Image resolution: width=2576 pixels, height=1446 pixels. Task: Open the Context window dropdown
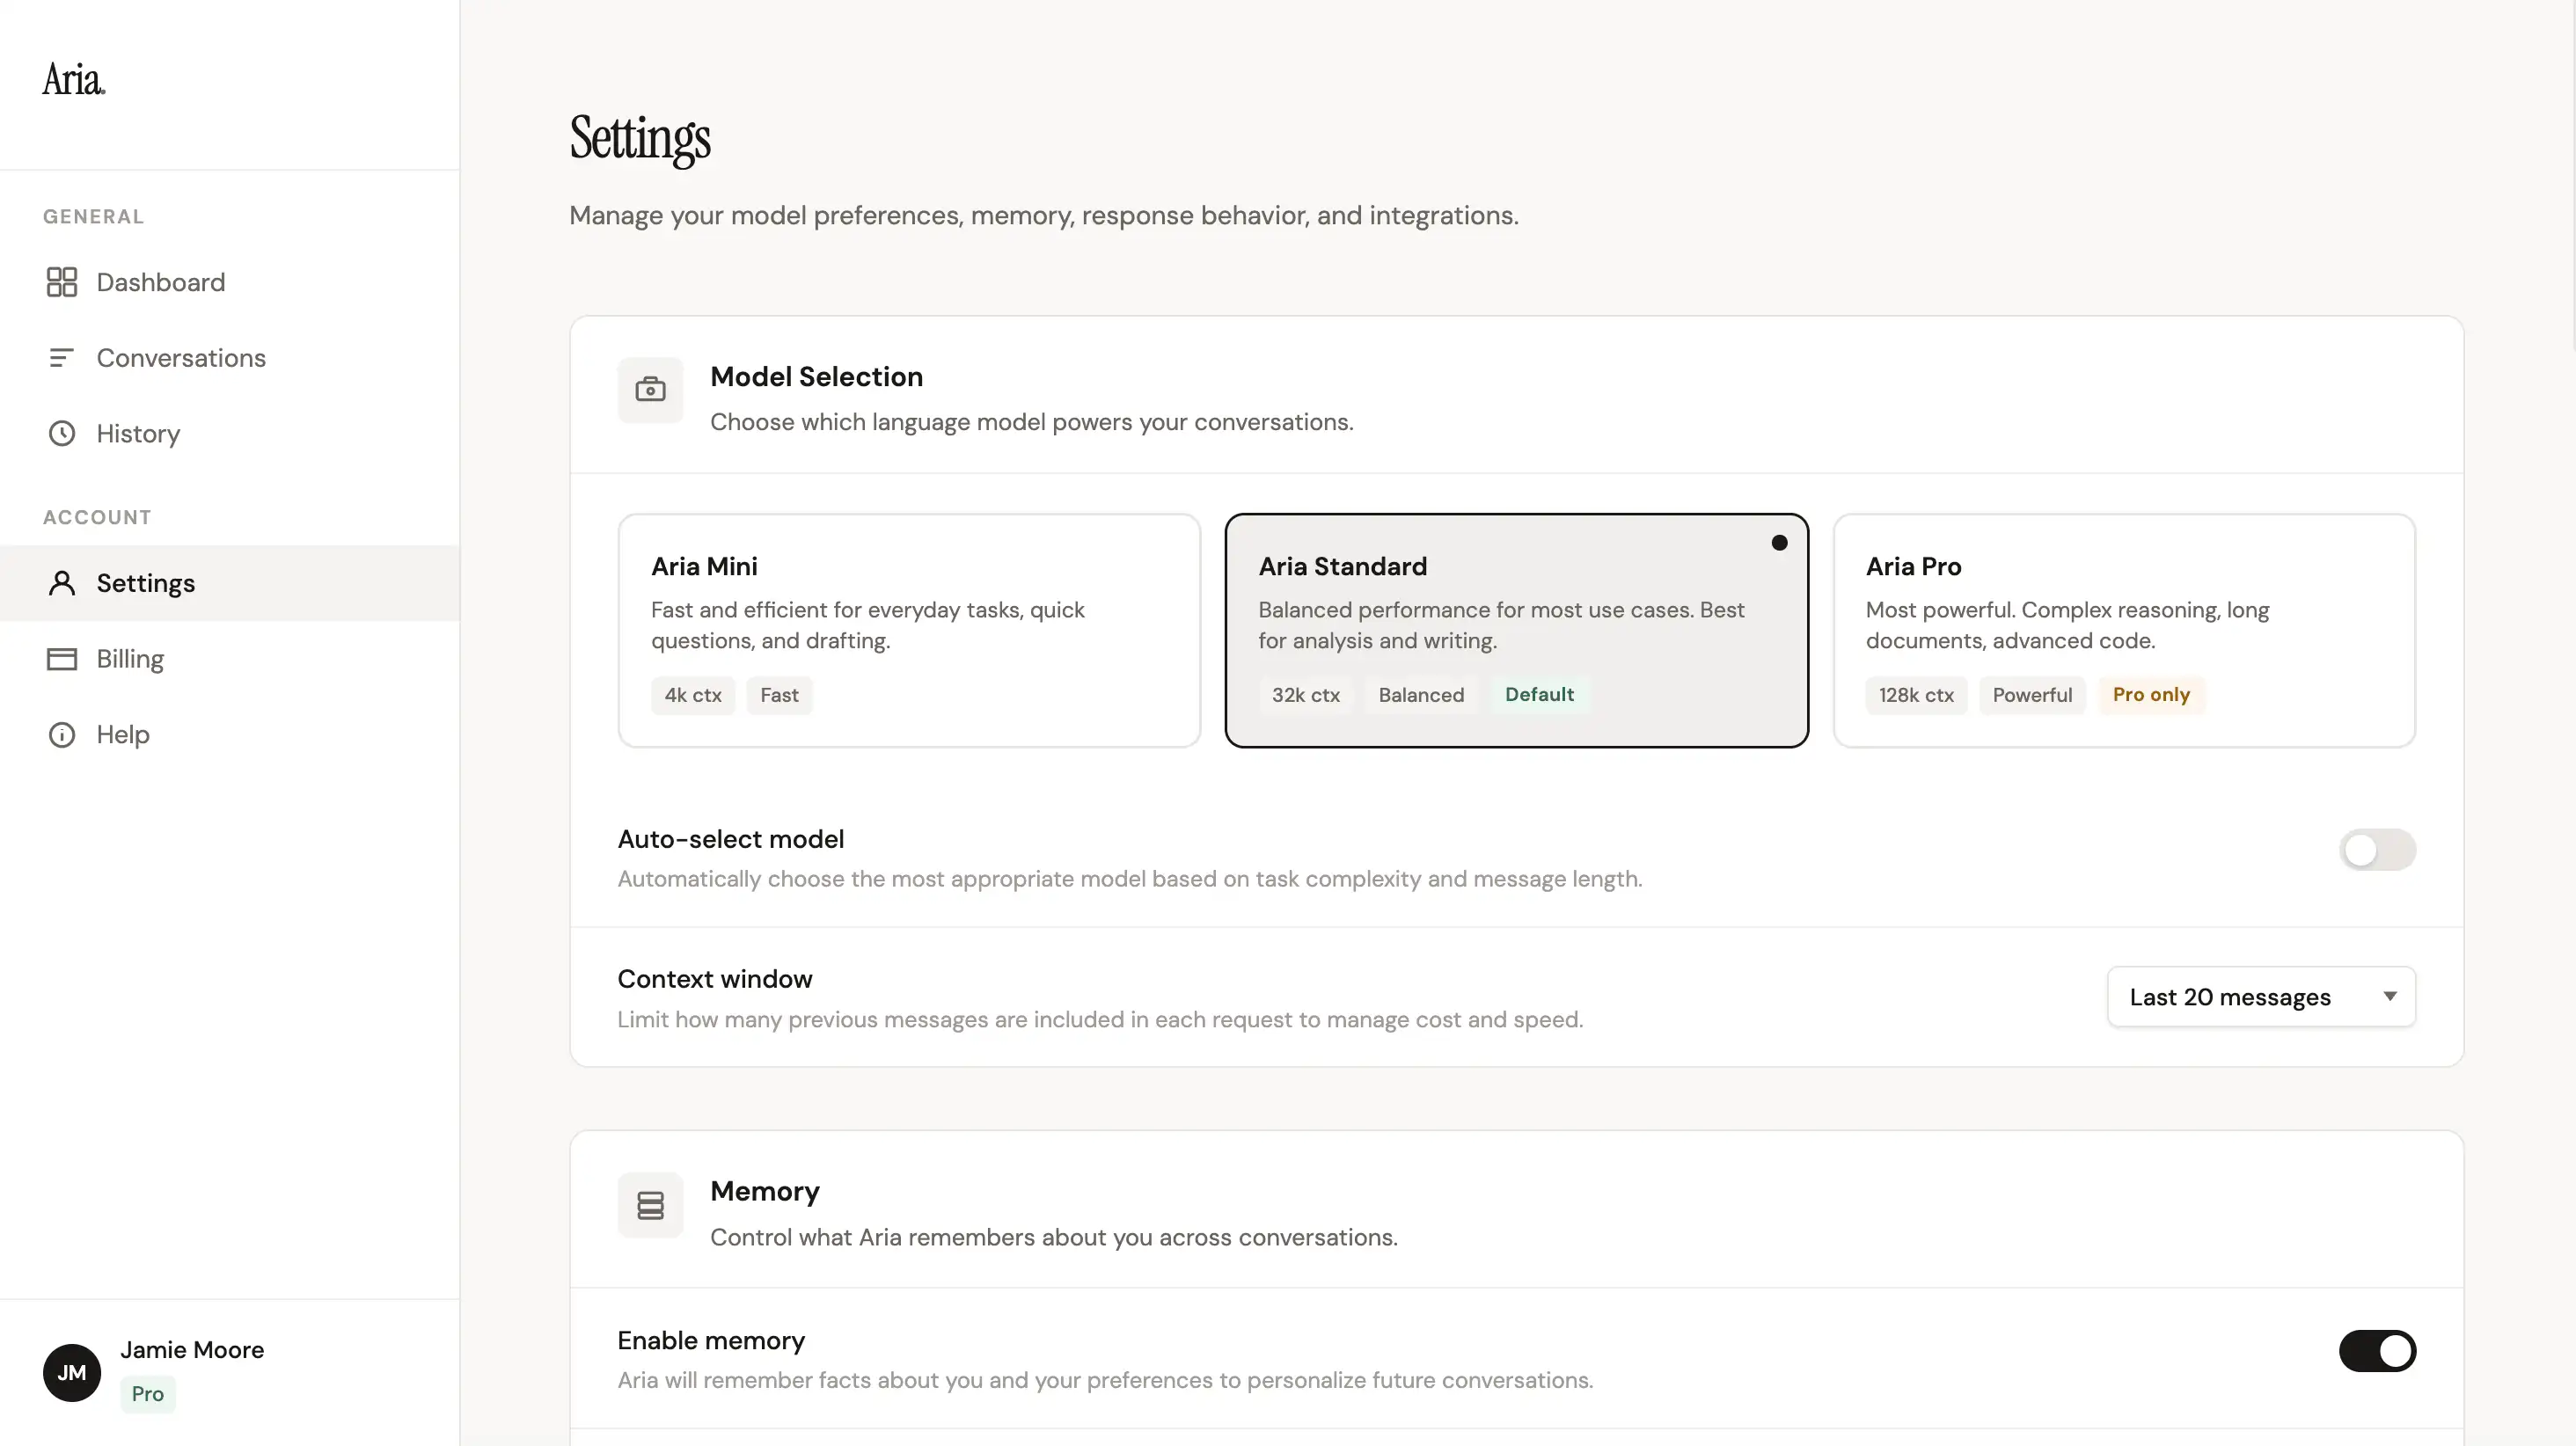point(2261,997)
